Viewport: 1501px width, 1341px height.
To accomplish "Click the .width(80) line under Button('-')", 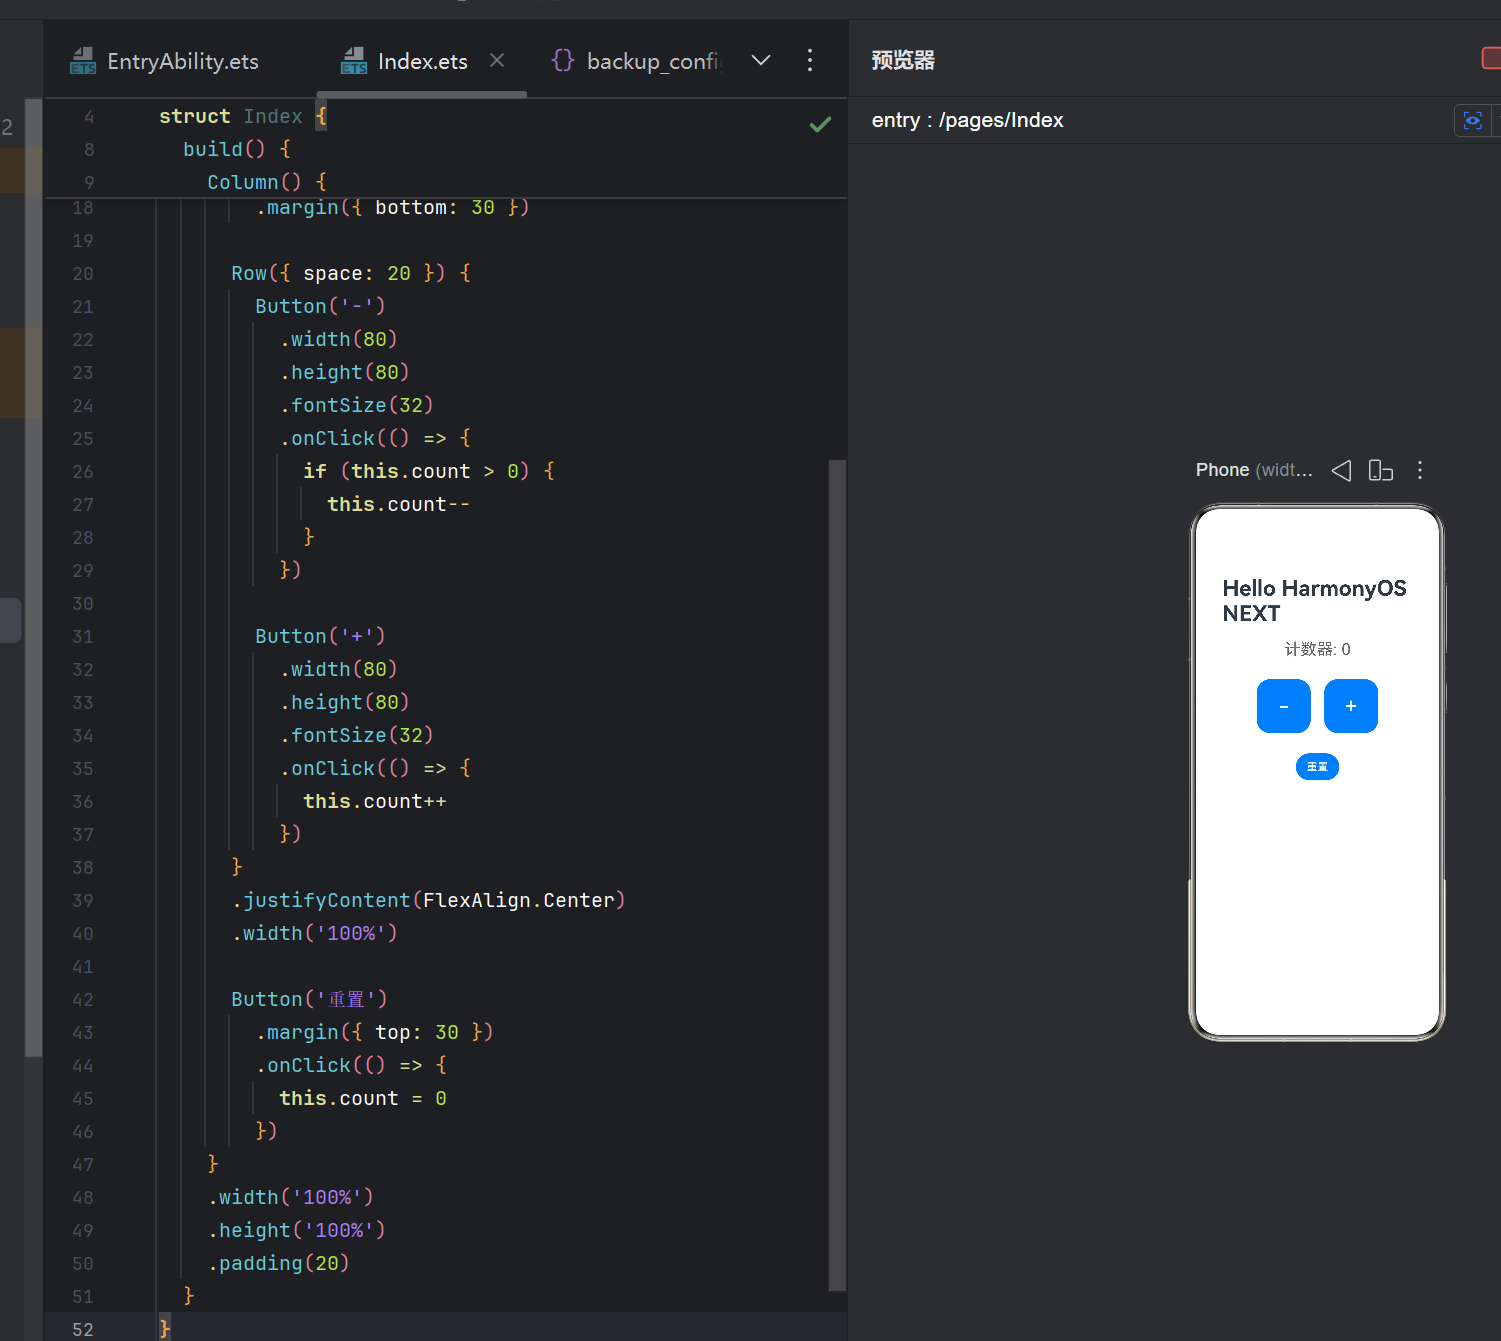I will pyautogui.click(x=339, y=339).
